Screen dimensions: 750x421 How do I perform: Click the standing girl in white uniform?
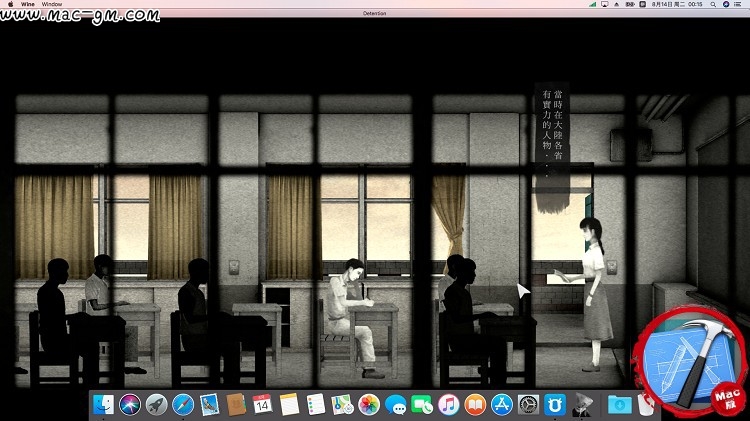(x=592, y=294)
